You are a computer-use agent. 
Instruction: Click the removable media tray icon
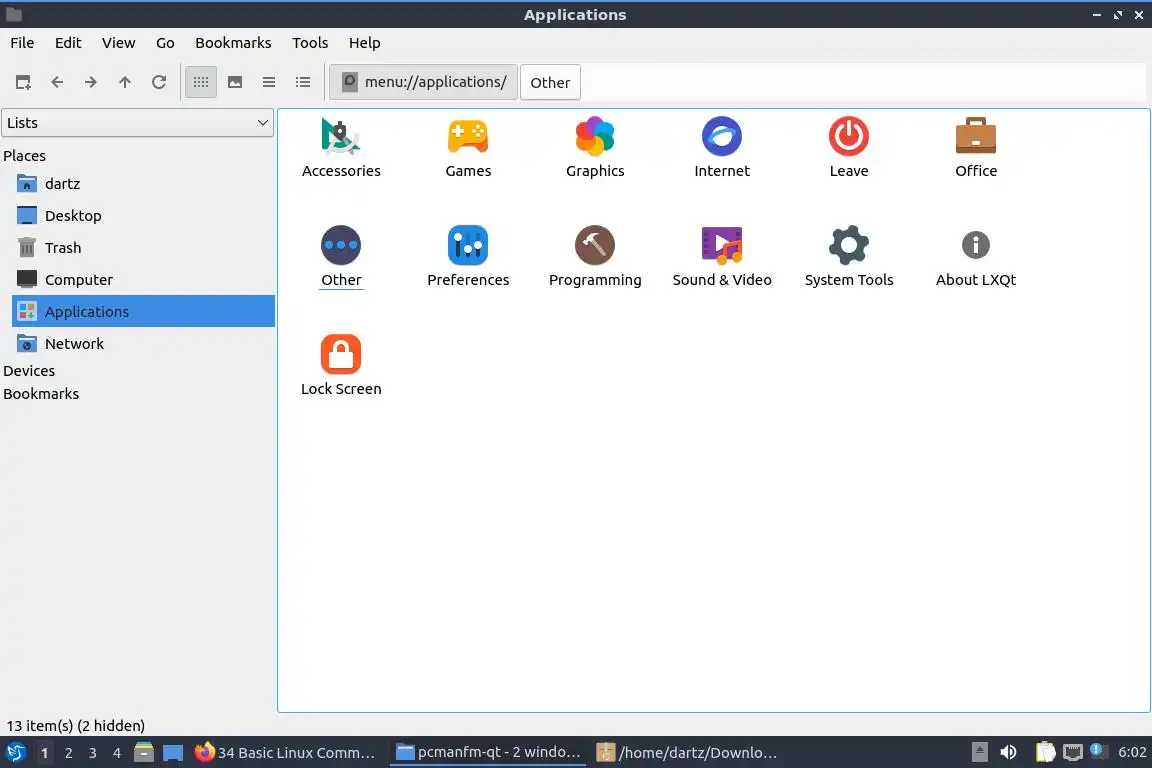979,753
